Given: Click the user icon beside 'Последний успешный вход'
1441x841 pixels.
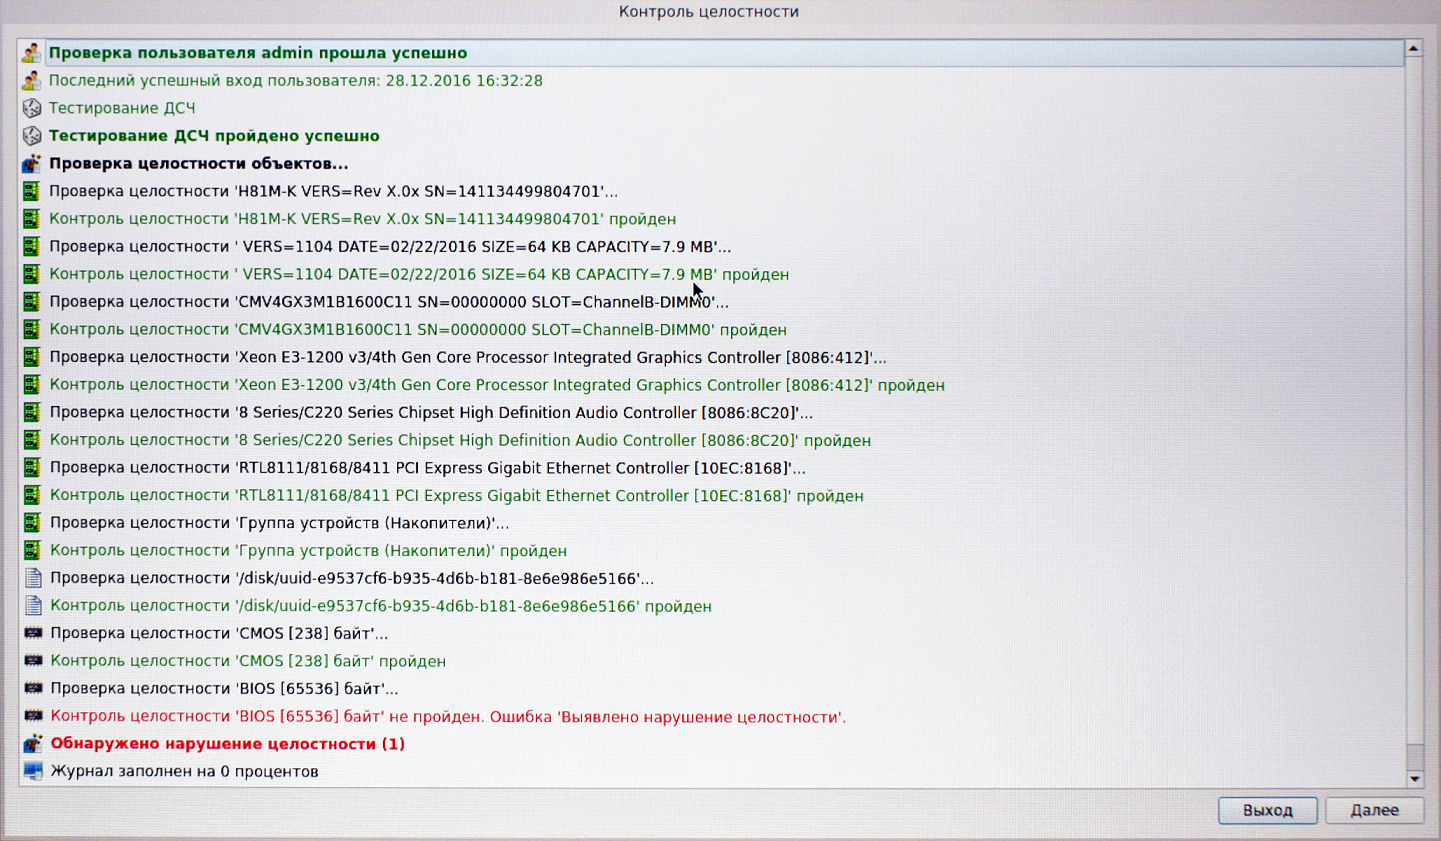Looking at the screenshot, I should 31,80.
